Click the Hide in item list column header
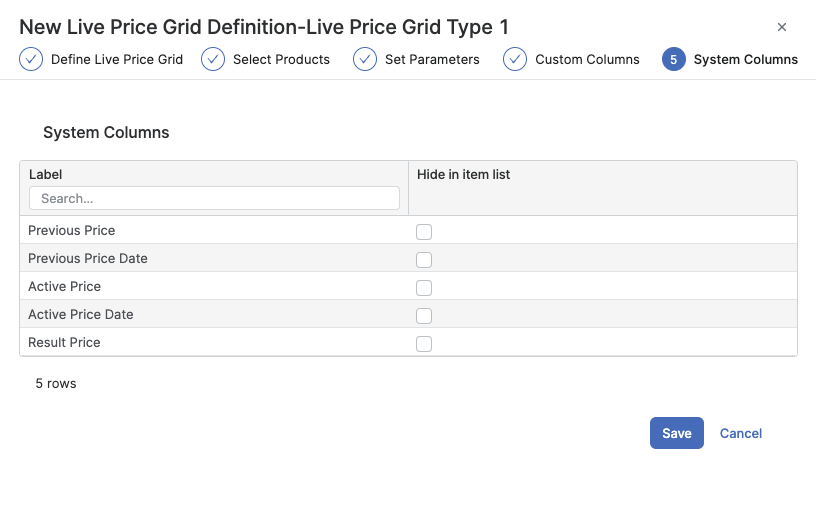Viewport: 816px width, 514px height. (x=464, y=175)
